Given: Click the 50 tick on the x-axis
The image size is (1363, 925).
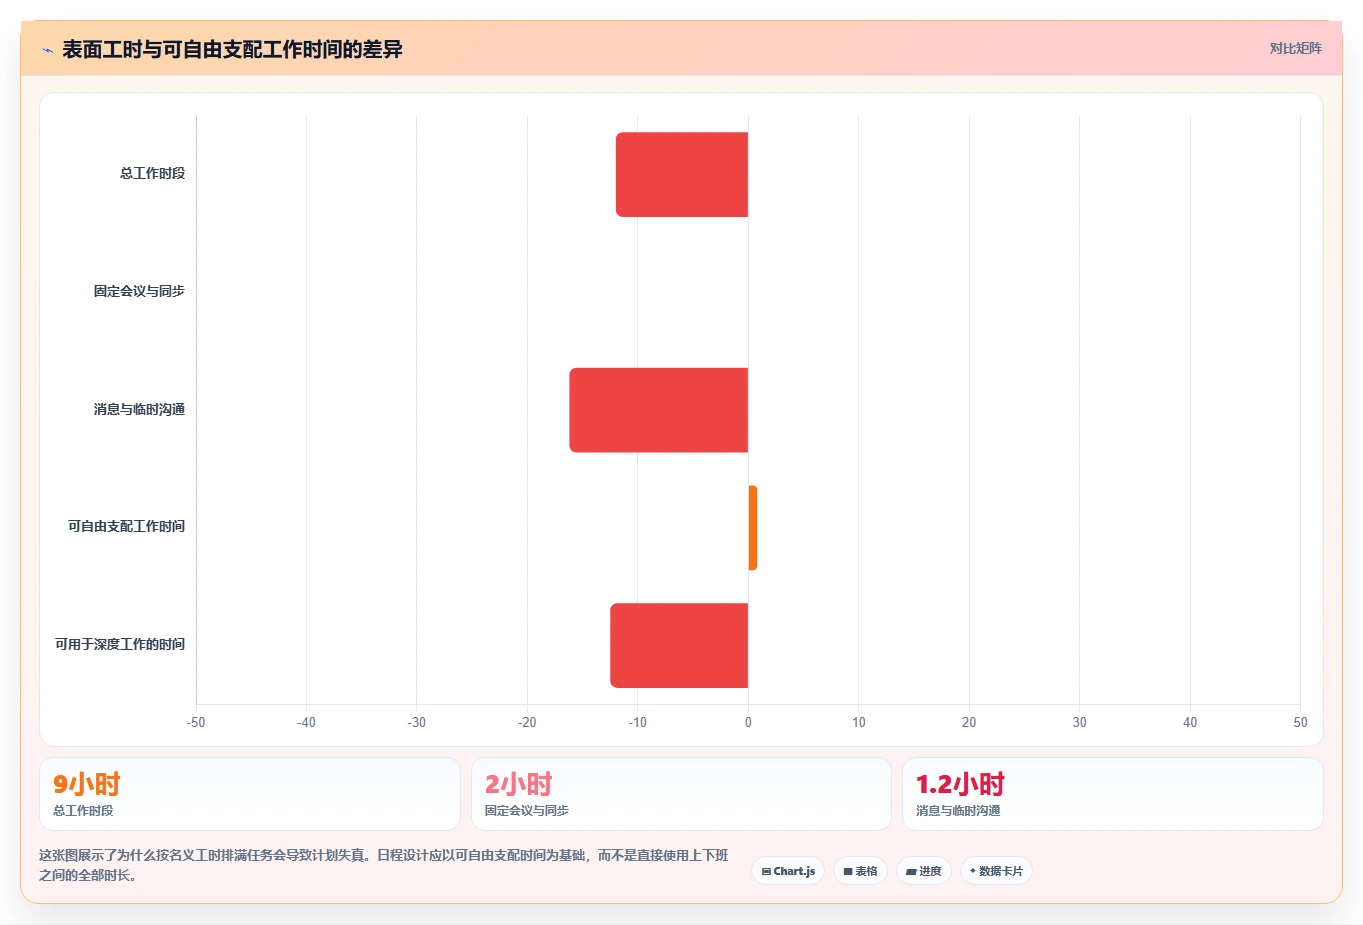Looking at the screenshot, I should click(1300, 722).
